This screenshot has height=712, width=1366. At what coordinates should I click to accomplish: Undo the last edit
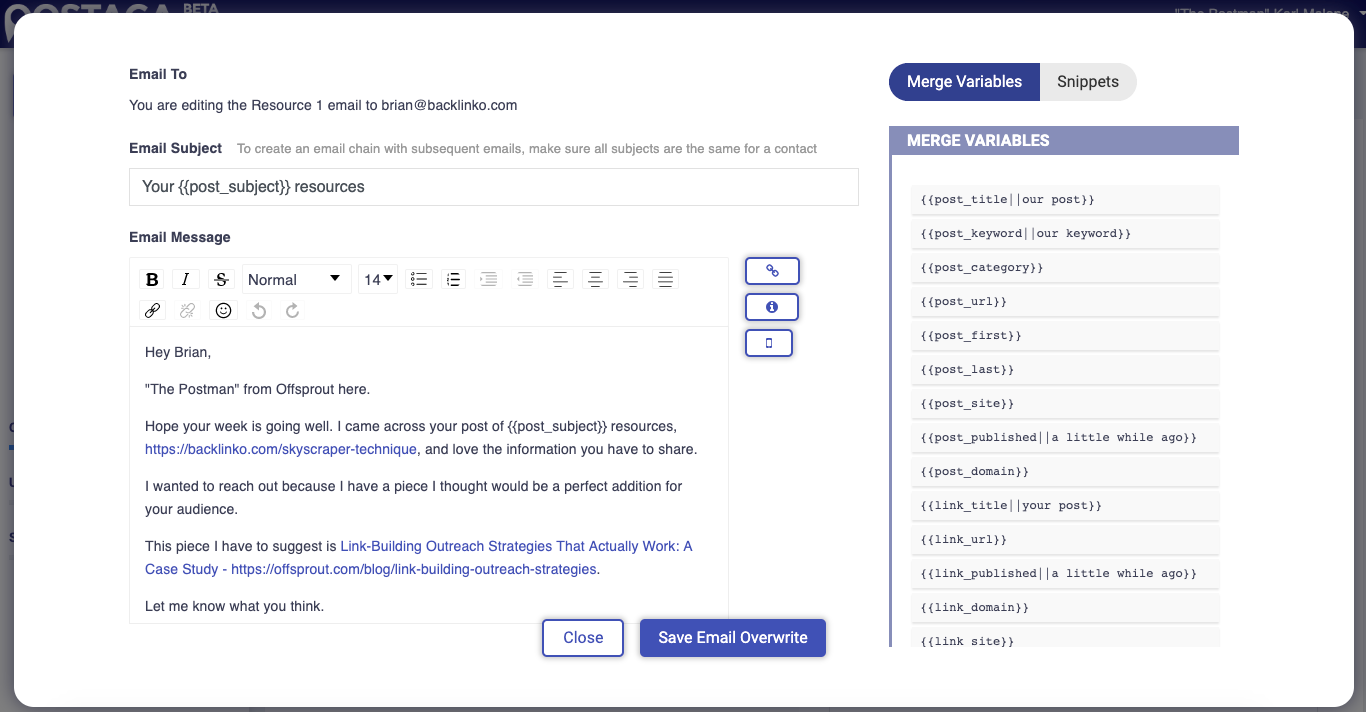click(x=259, y=311)
